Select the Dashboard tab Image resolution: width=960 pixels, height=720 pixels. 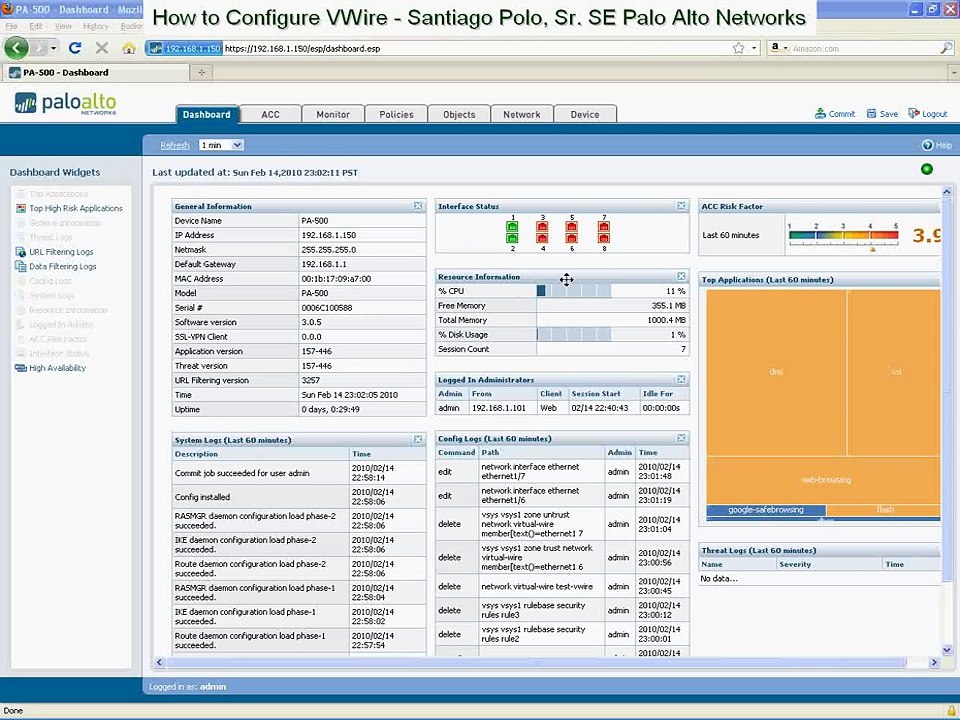click(x=207, y=114)
